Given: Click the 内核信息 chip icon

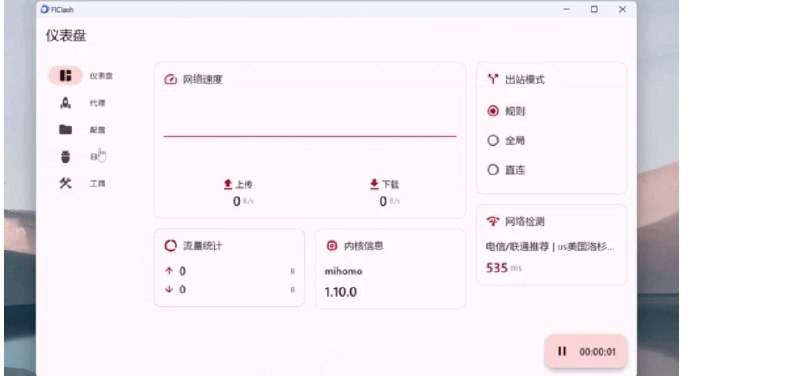Looking at the screenshot, I should point(332,246).
